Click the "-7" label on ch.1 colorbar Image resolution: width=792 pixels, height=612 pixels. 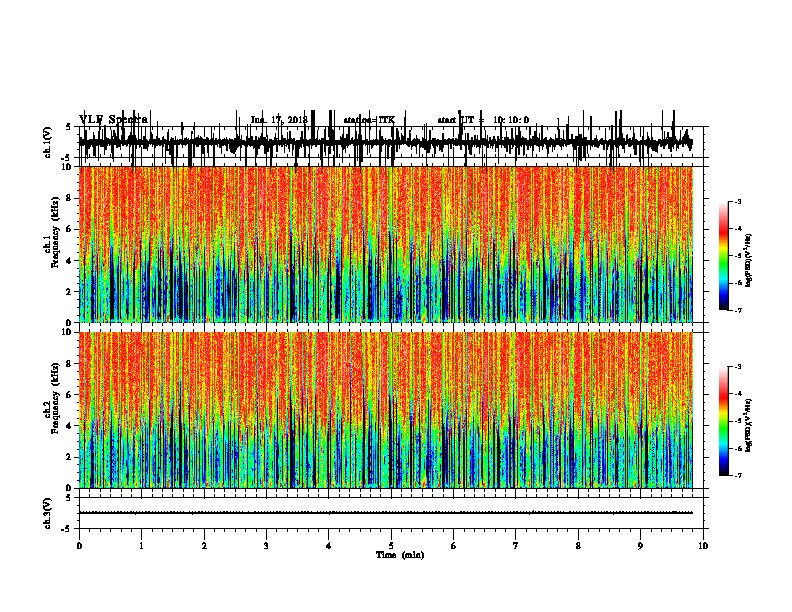[738, 310]
